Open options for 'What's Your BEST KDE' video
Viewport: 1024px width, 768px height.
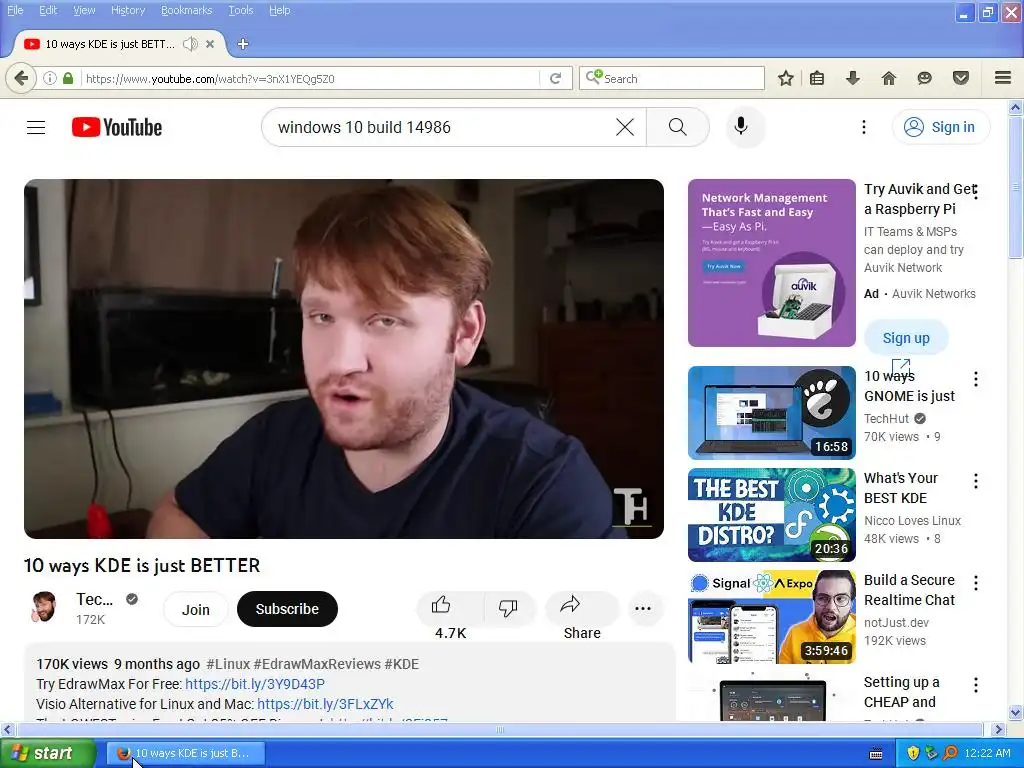tap(976, 481)
